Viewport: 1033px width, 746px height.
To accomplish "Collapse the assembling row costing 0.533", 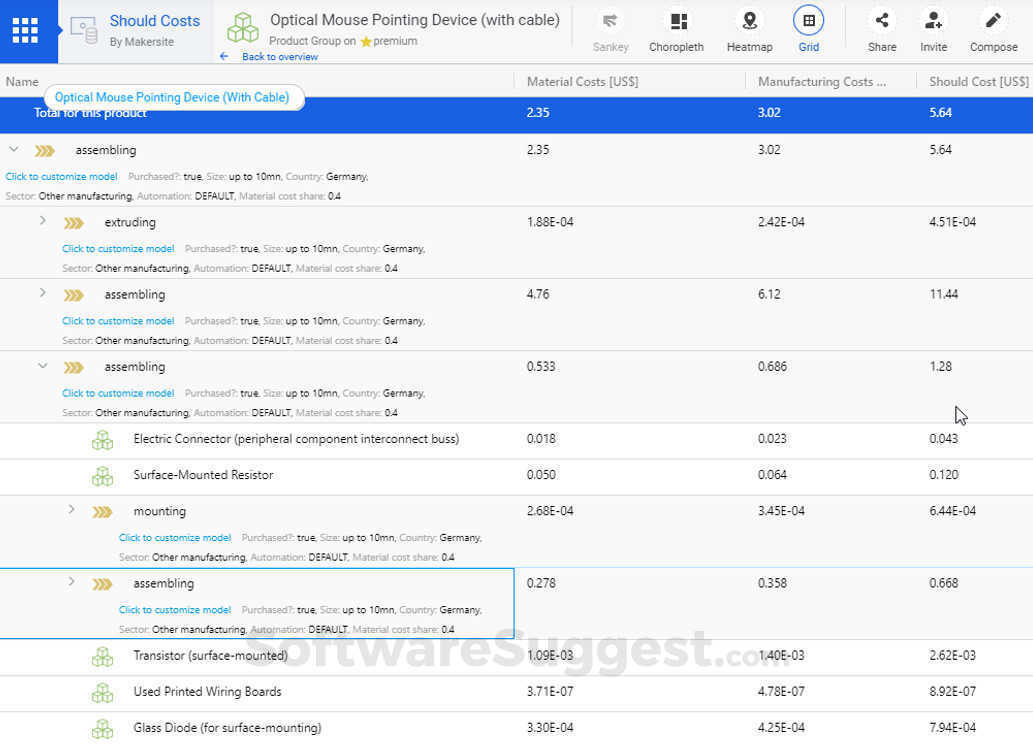I will pyautogui.click(x=42, y=366).
